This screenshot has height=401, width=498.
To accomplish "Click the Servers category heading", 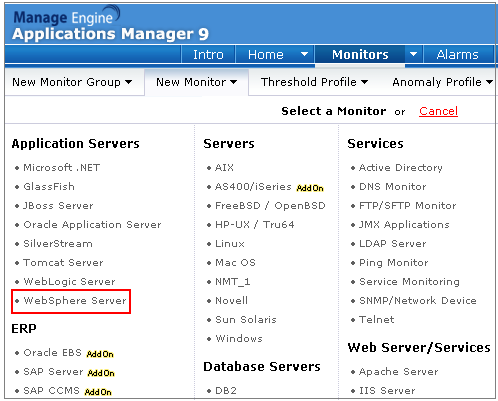I will pos(229,144).
